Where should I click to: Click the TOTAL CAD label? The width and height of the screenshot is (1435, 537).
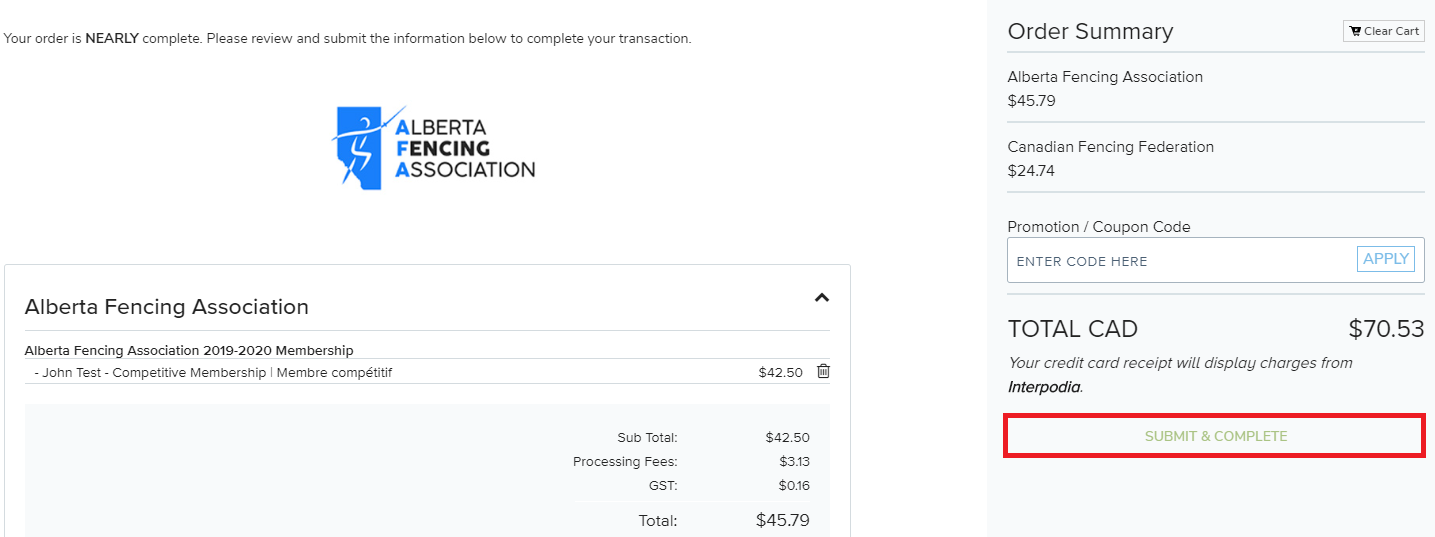(x=1072, y=329)
